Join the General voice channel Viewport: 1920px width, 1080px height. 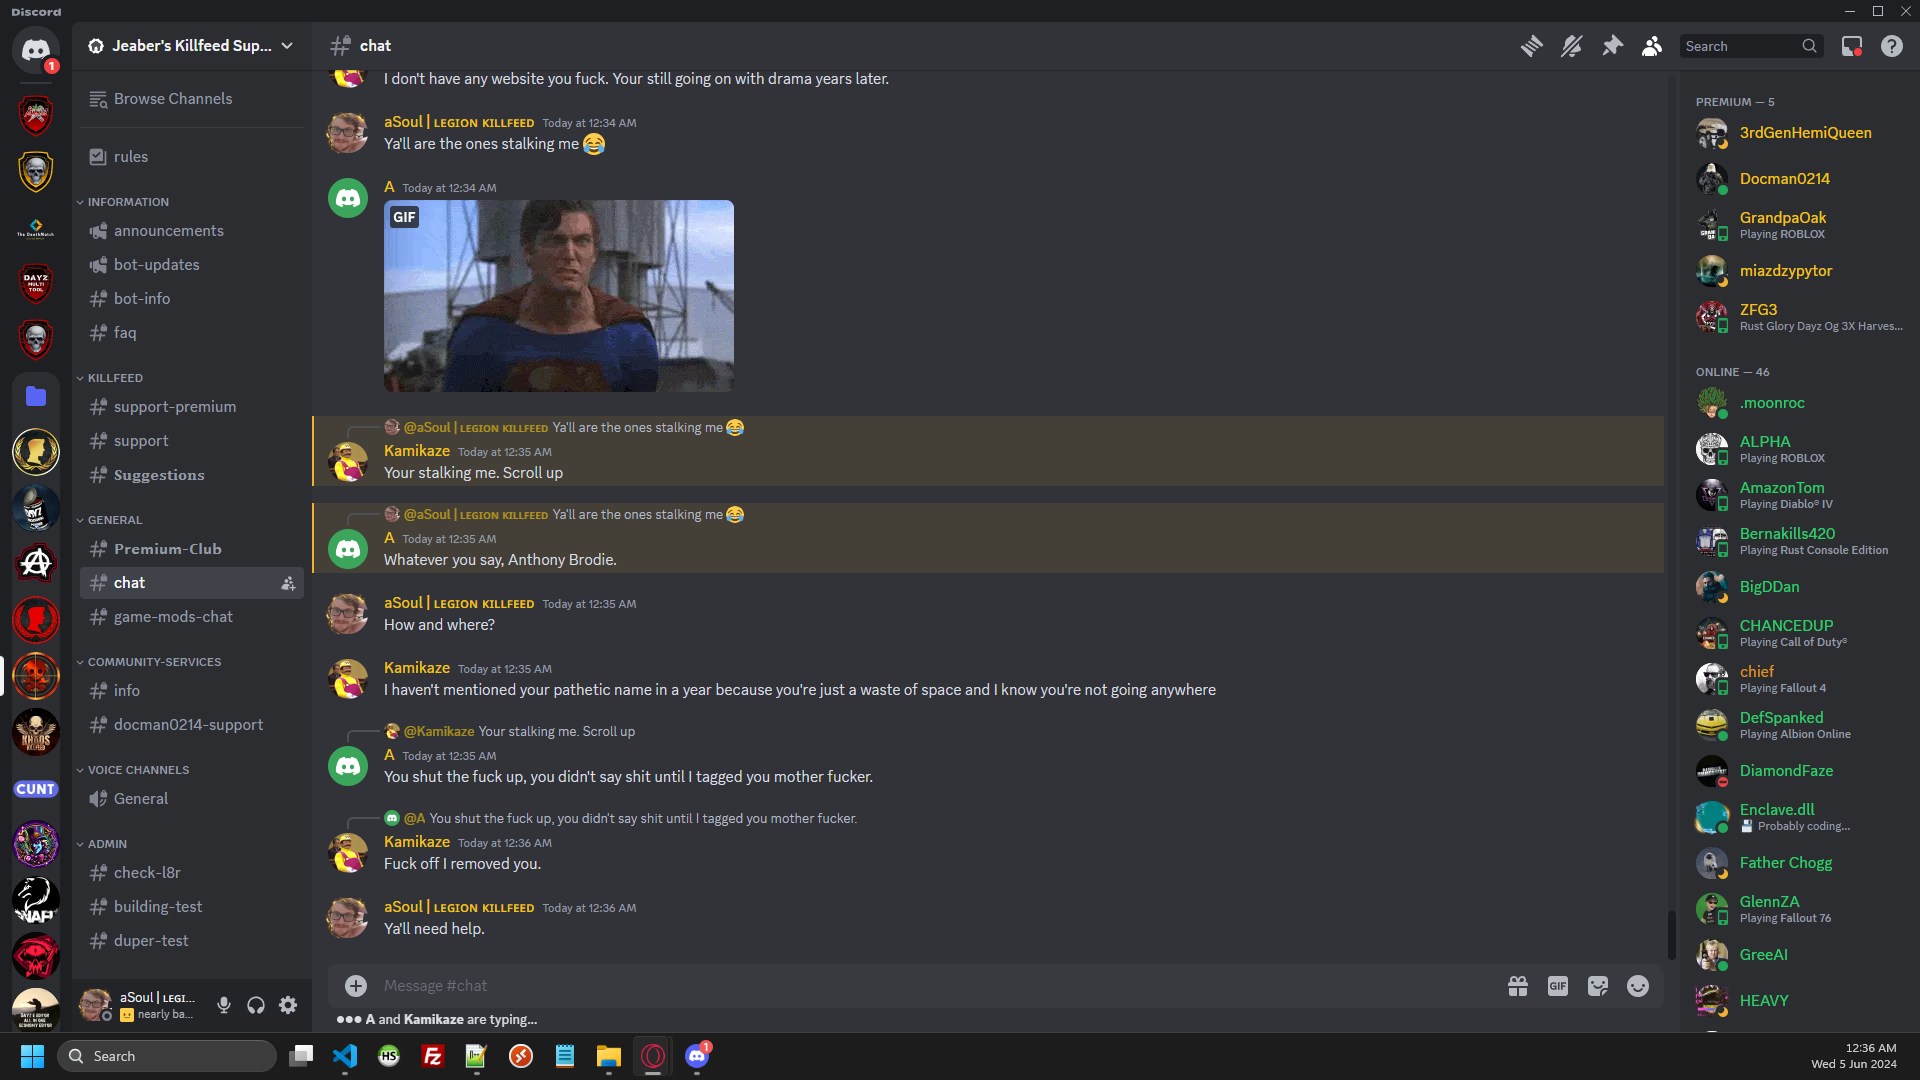(191, 799)
